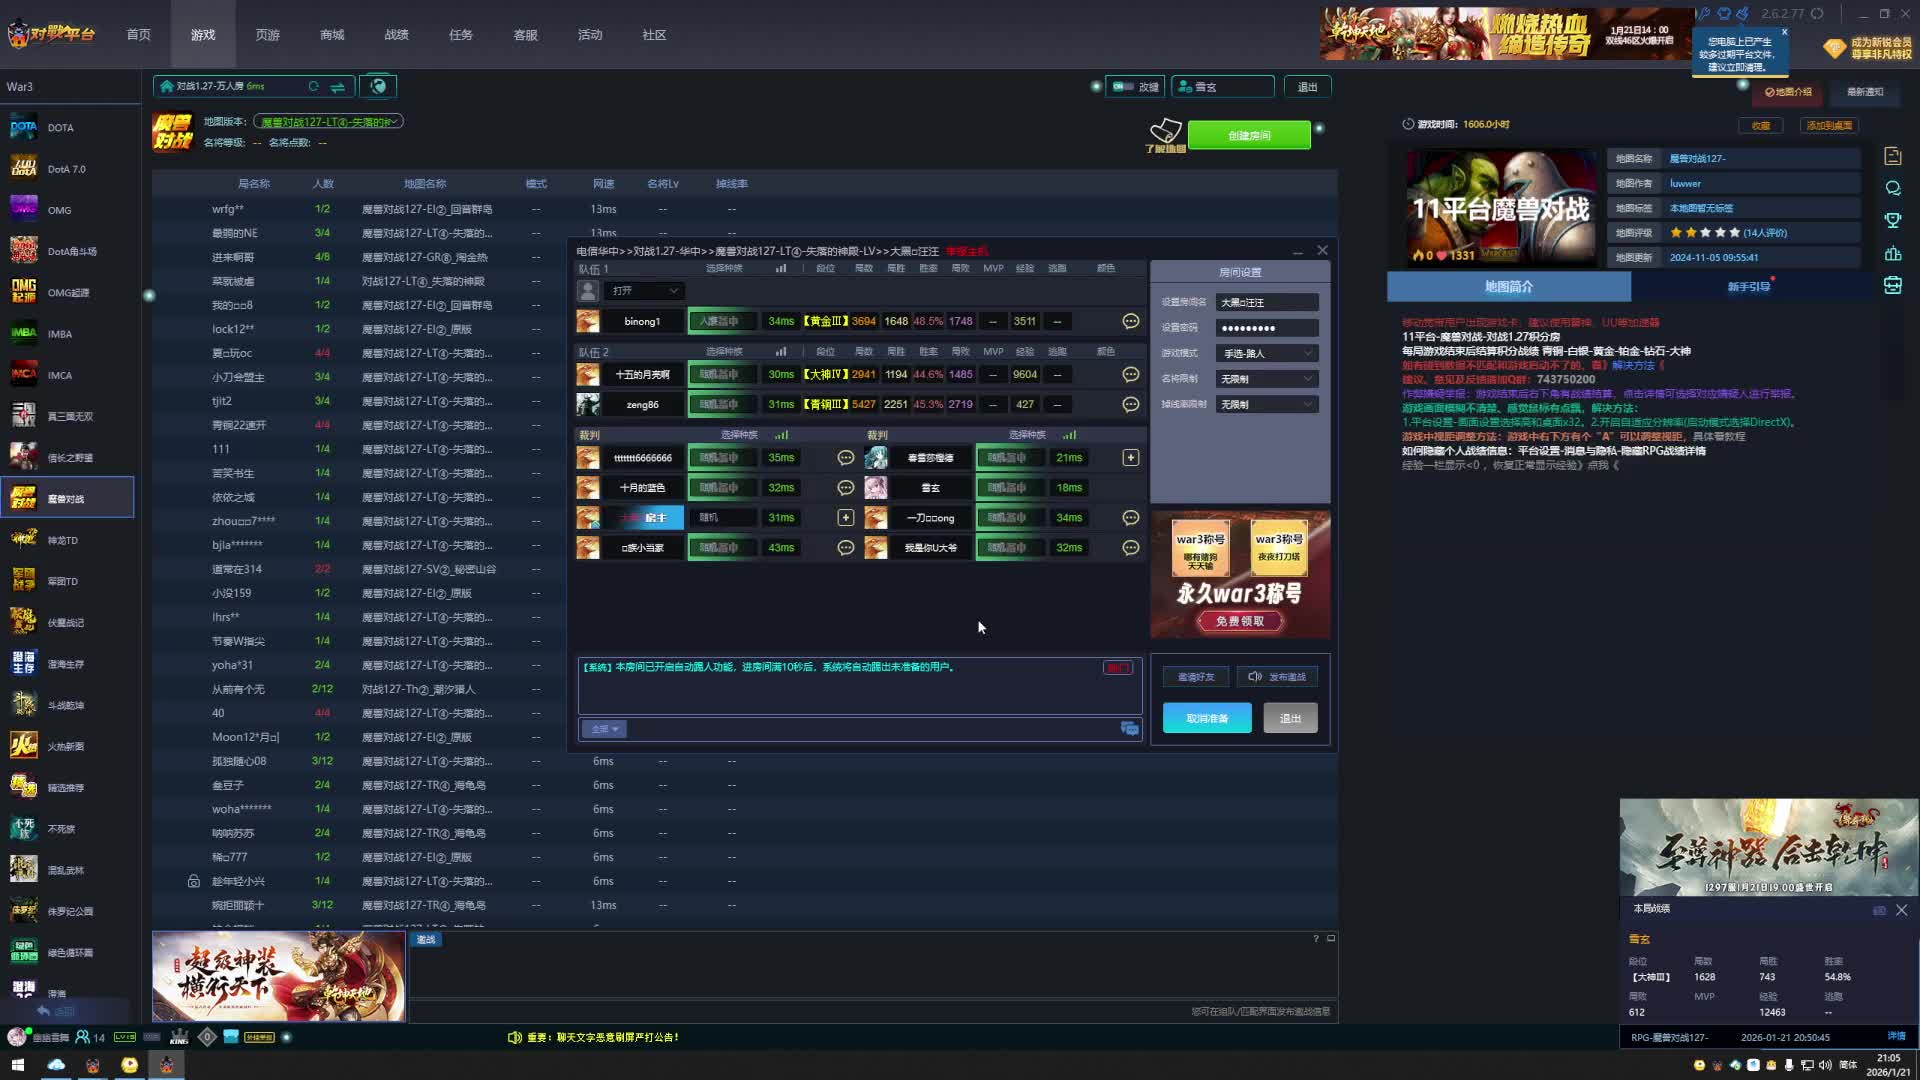Click the globe icon next to the room selector

pyautogui.click(x=378, y=86)
